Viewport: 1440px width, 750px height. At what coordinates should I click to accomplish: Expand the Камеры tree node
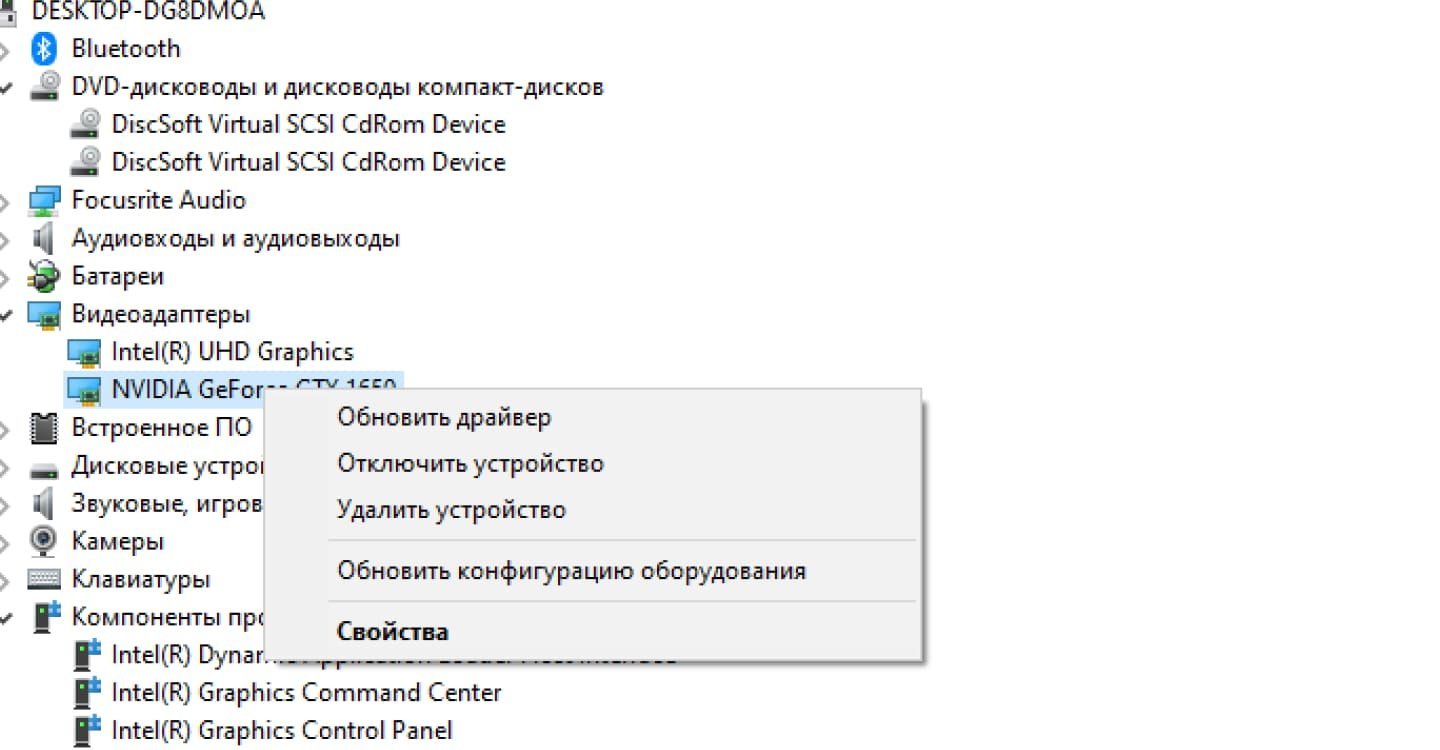click(x=5, y=542)
